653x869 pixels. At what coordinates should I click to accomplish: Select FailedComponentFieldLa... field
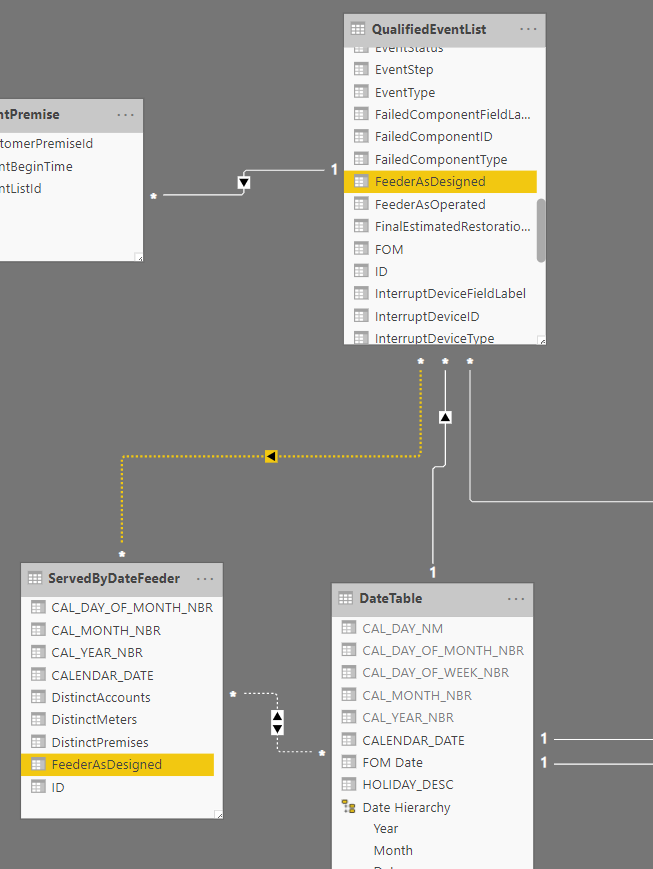(x=452, y=115)
